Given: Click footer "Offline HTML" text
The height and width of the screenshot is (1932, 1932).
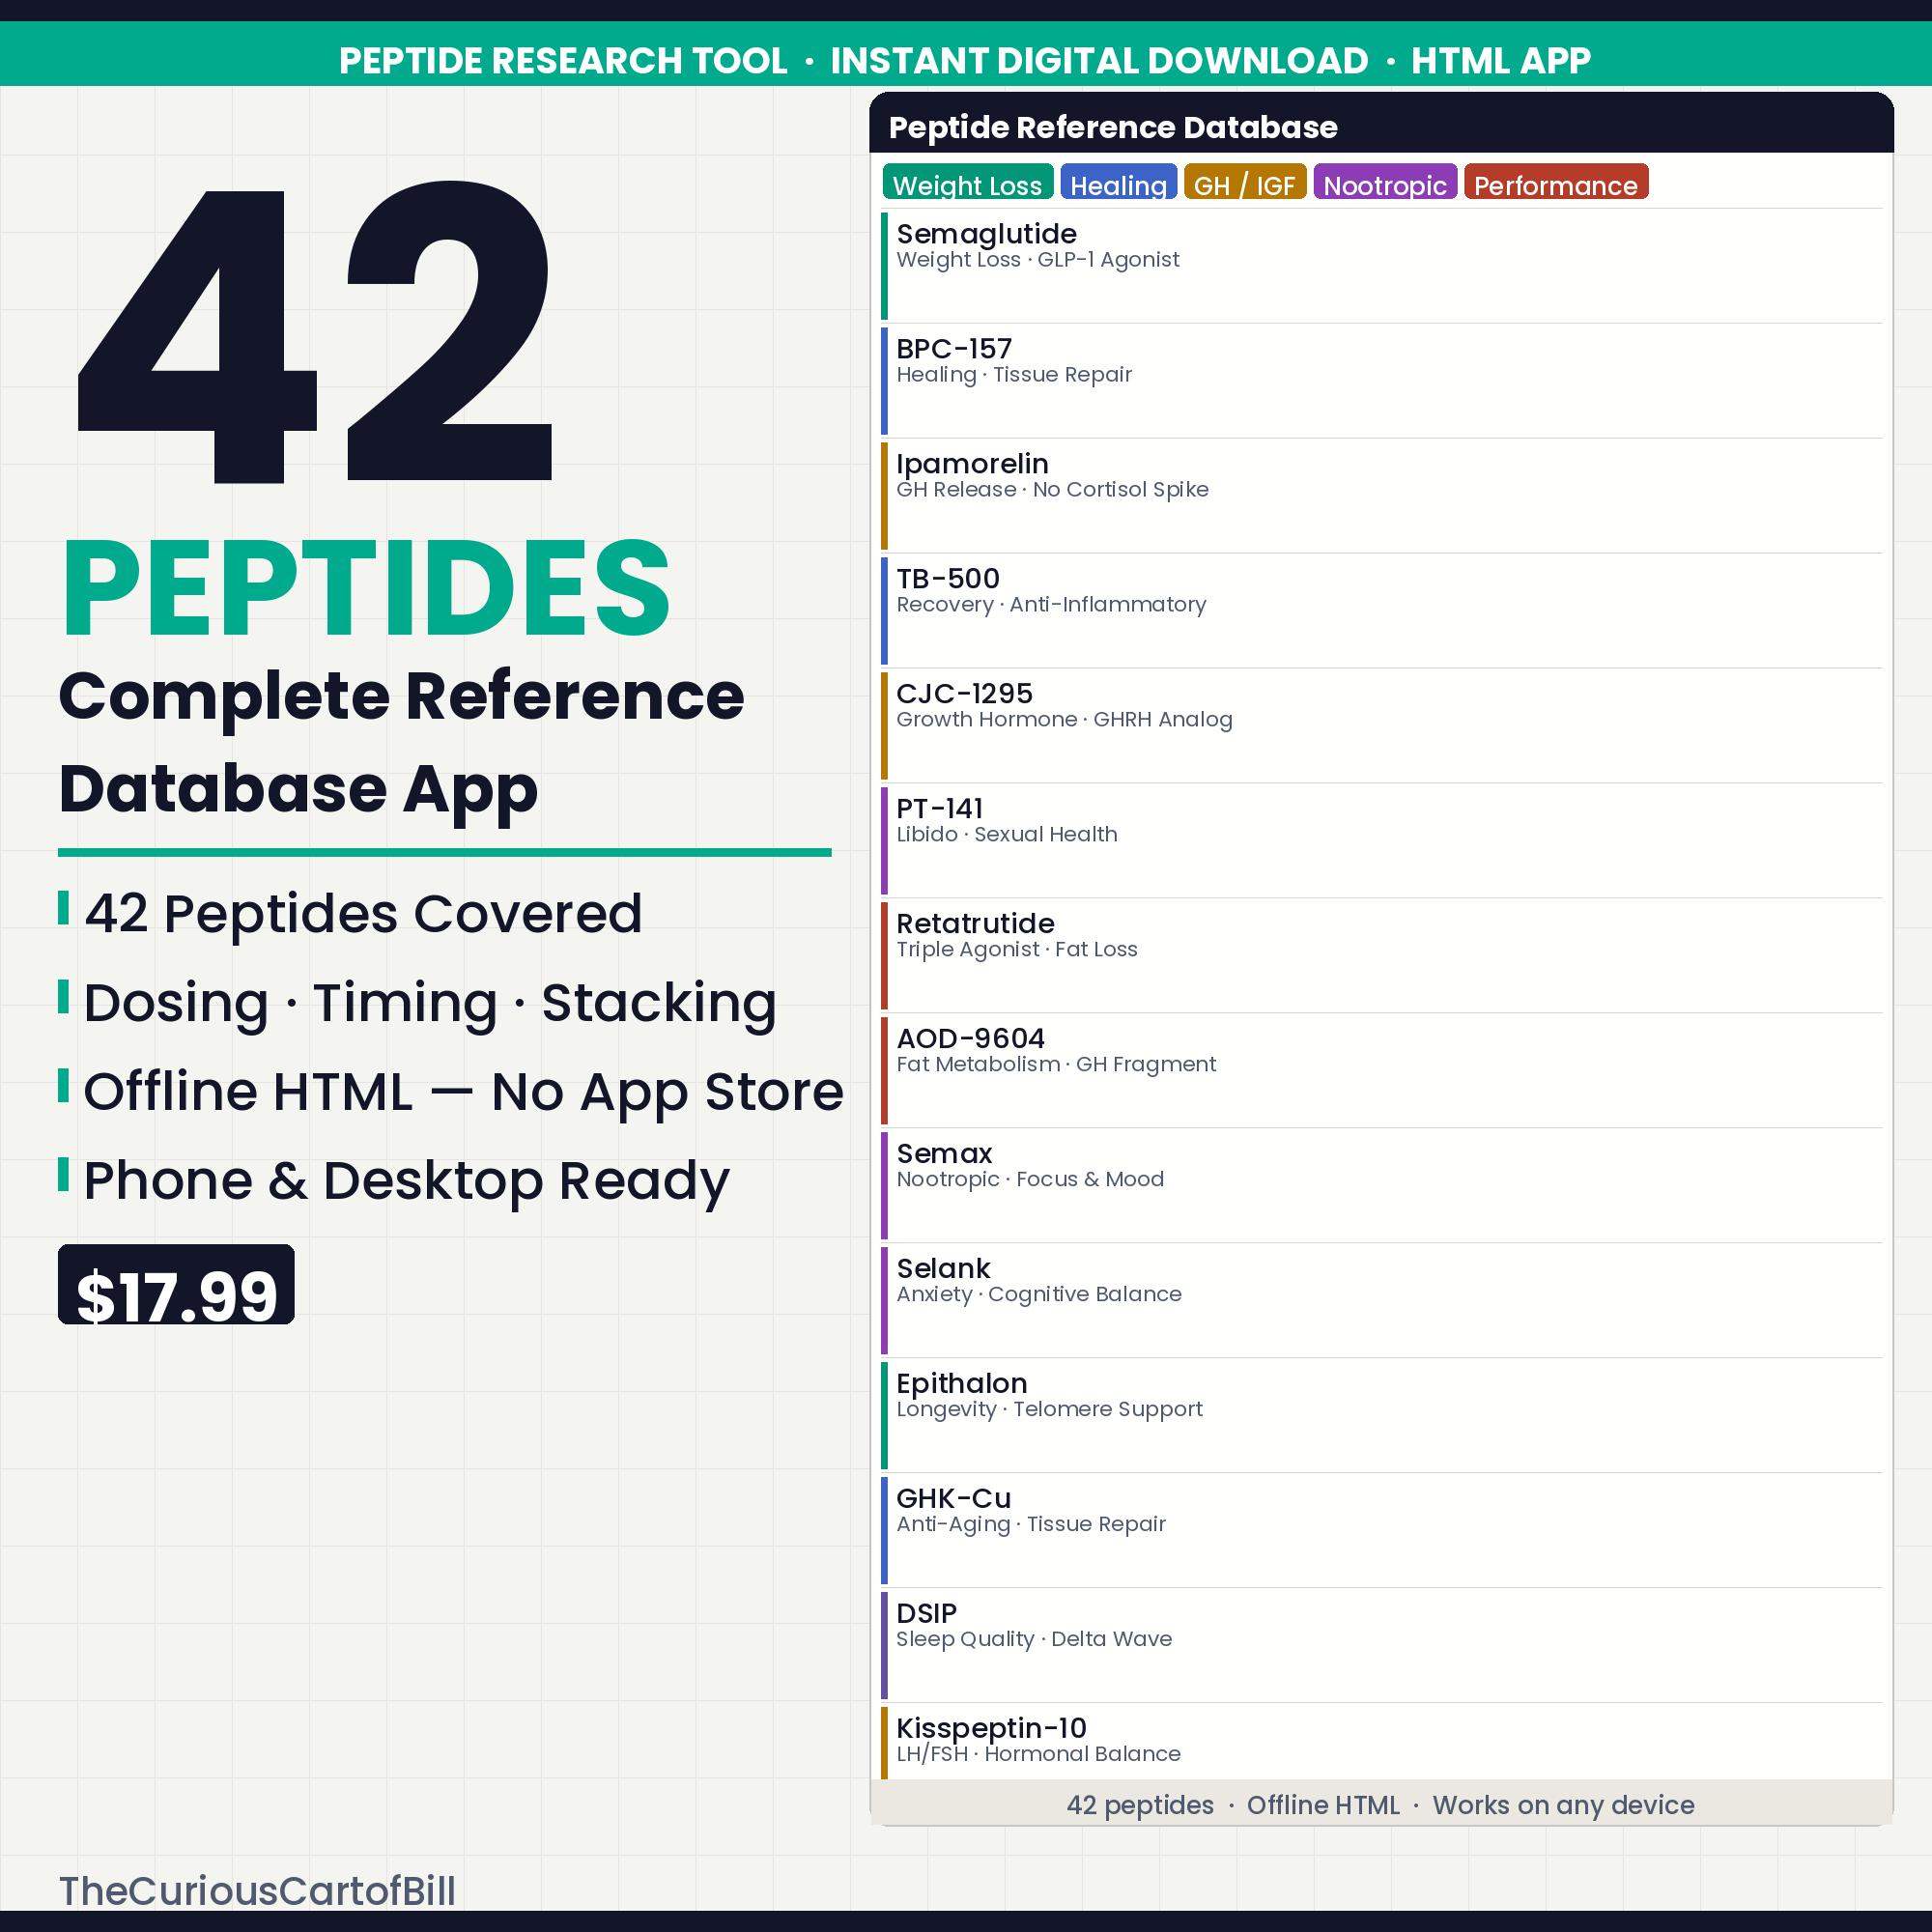Looking at the screenshot, I should point(1323,1805).
